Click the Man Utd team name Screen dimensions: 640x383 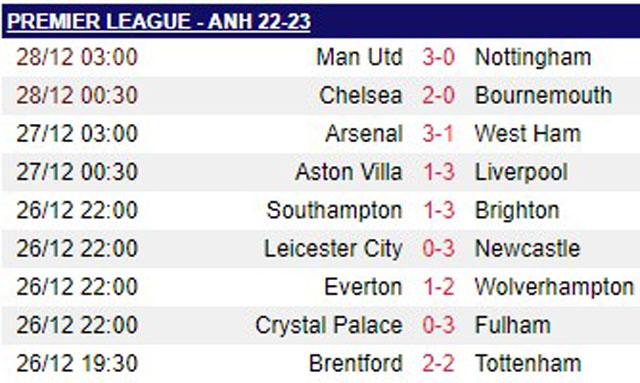[x=360, y=57]
